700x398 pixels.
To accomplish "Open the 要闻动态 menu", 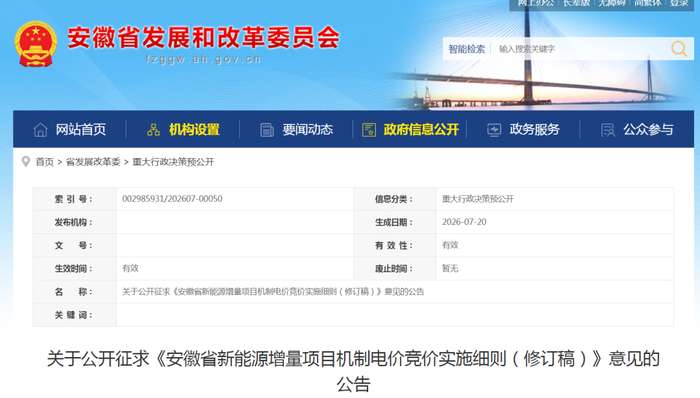I will tap(308, 129).
